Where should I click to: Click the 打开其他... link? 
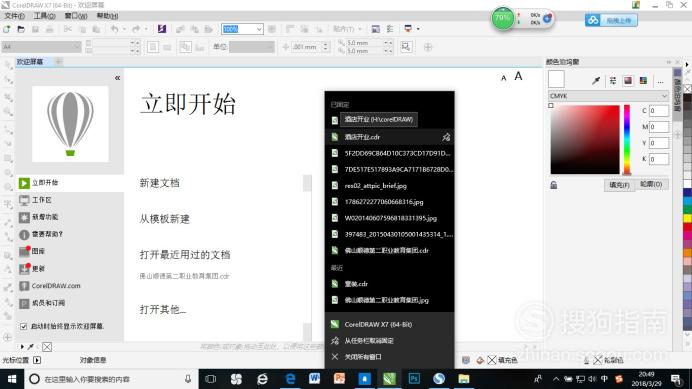click(x=162, y=310)
